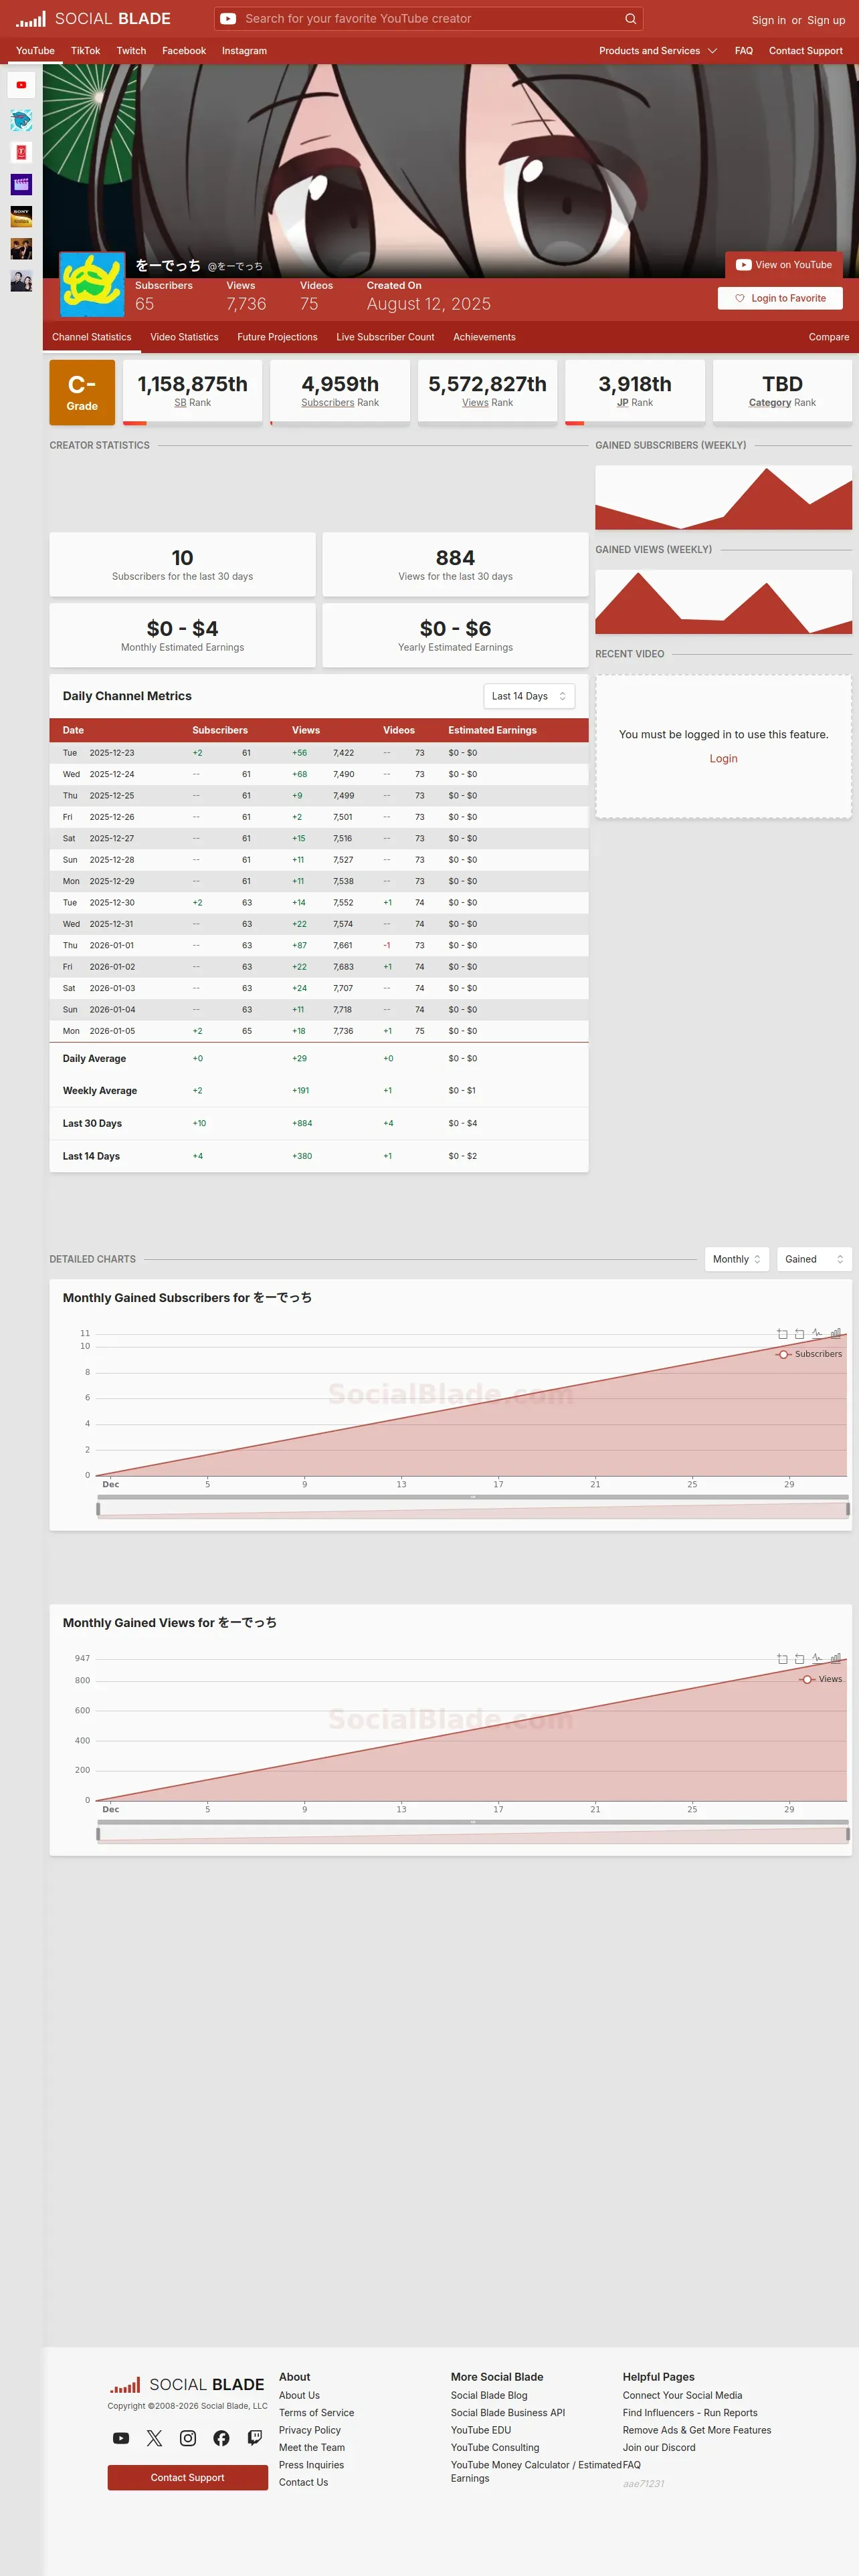This screenshot has width=859, height=2576.
Task: Focus the YouTube creator search field
Action: tap(430, 19)
